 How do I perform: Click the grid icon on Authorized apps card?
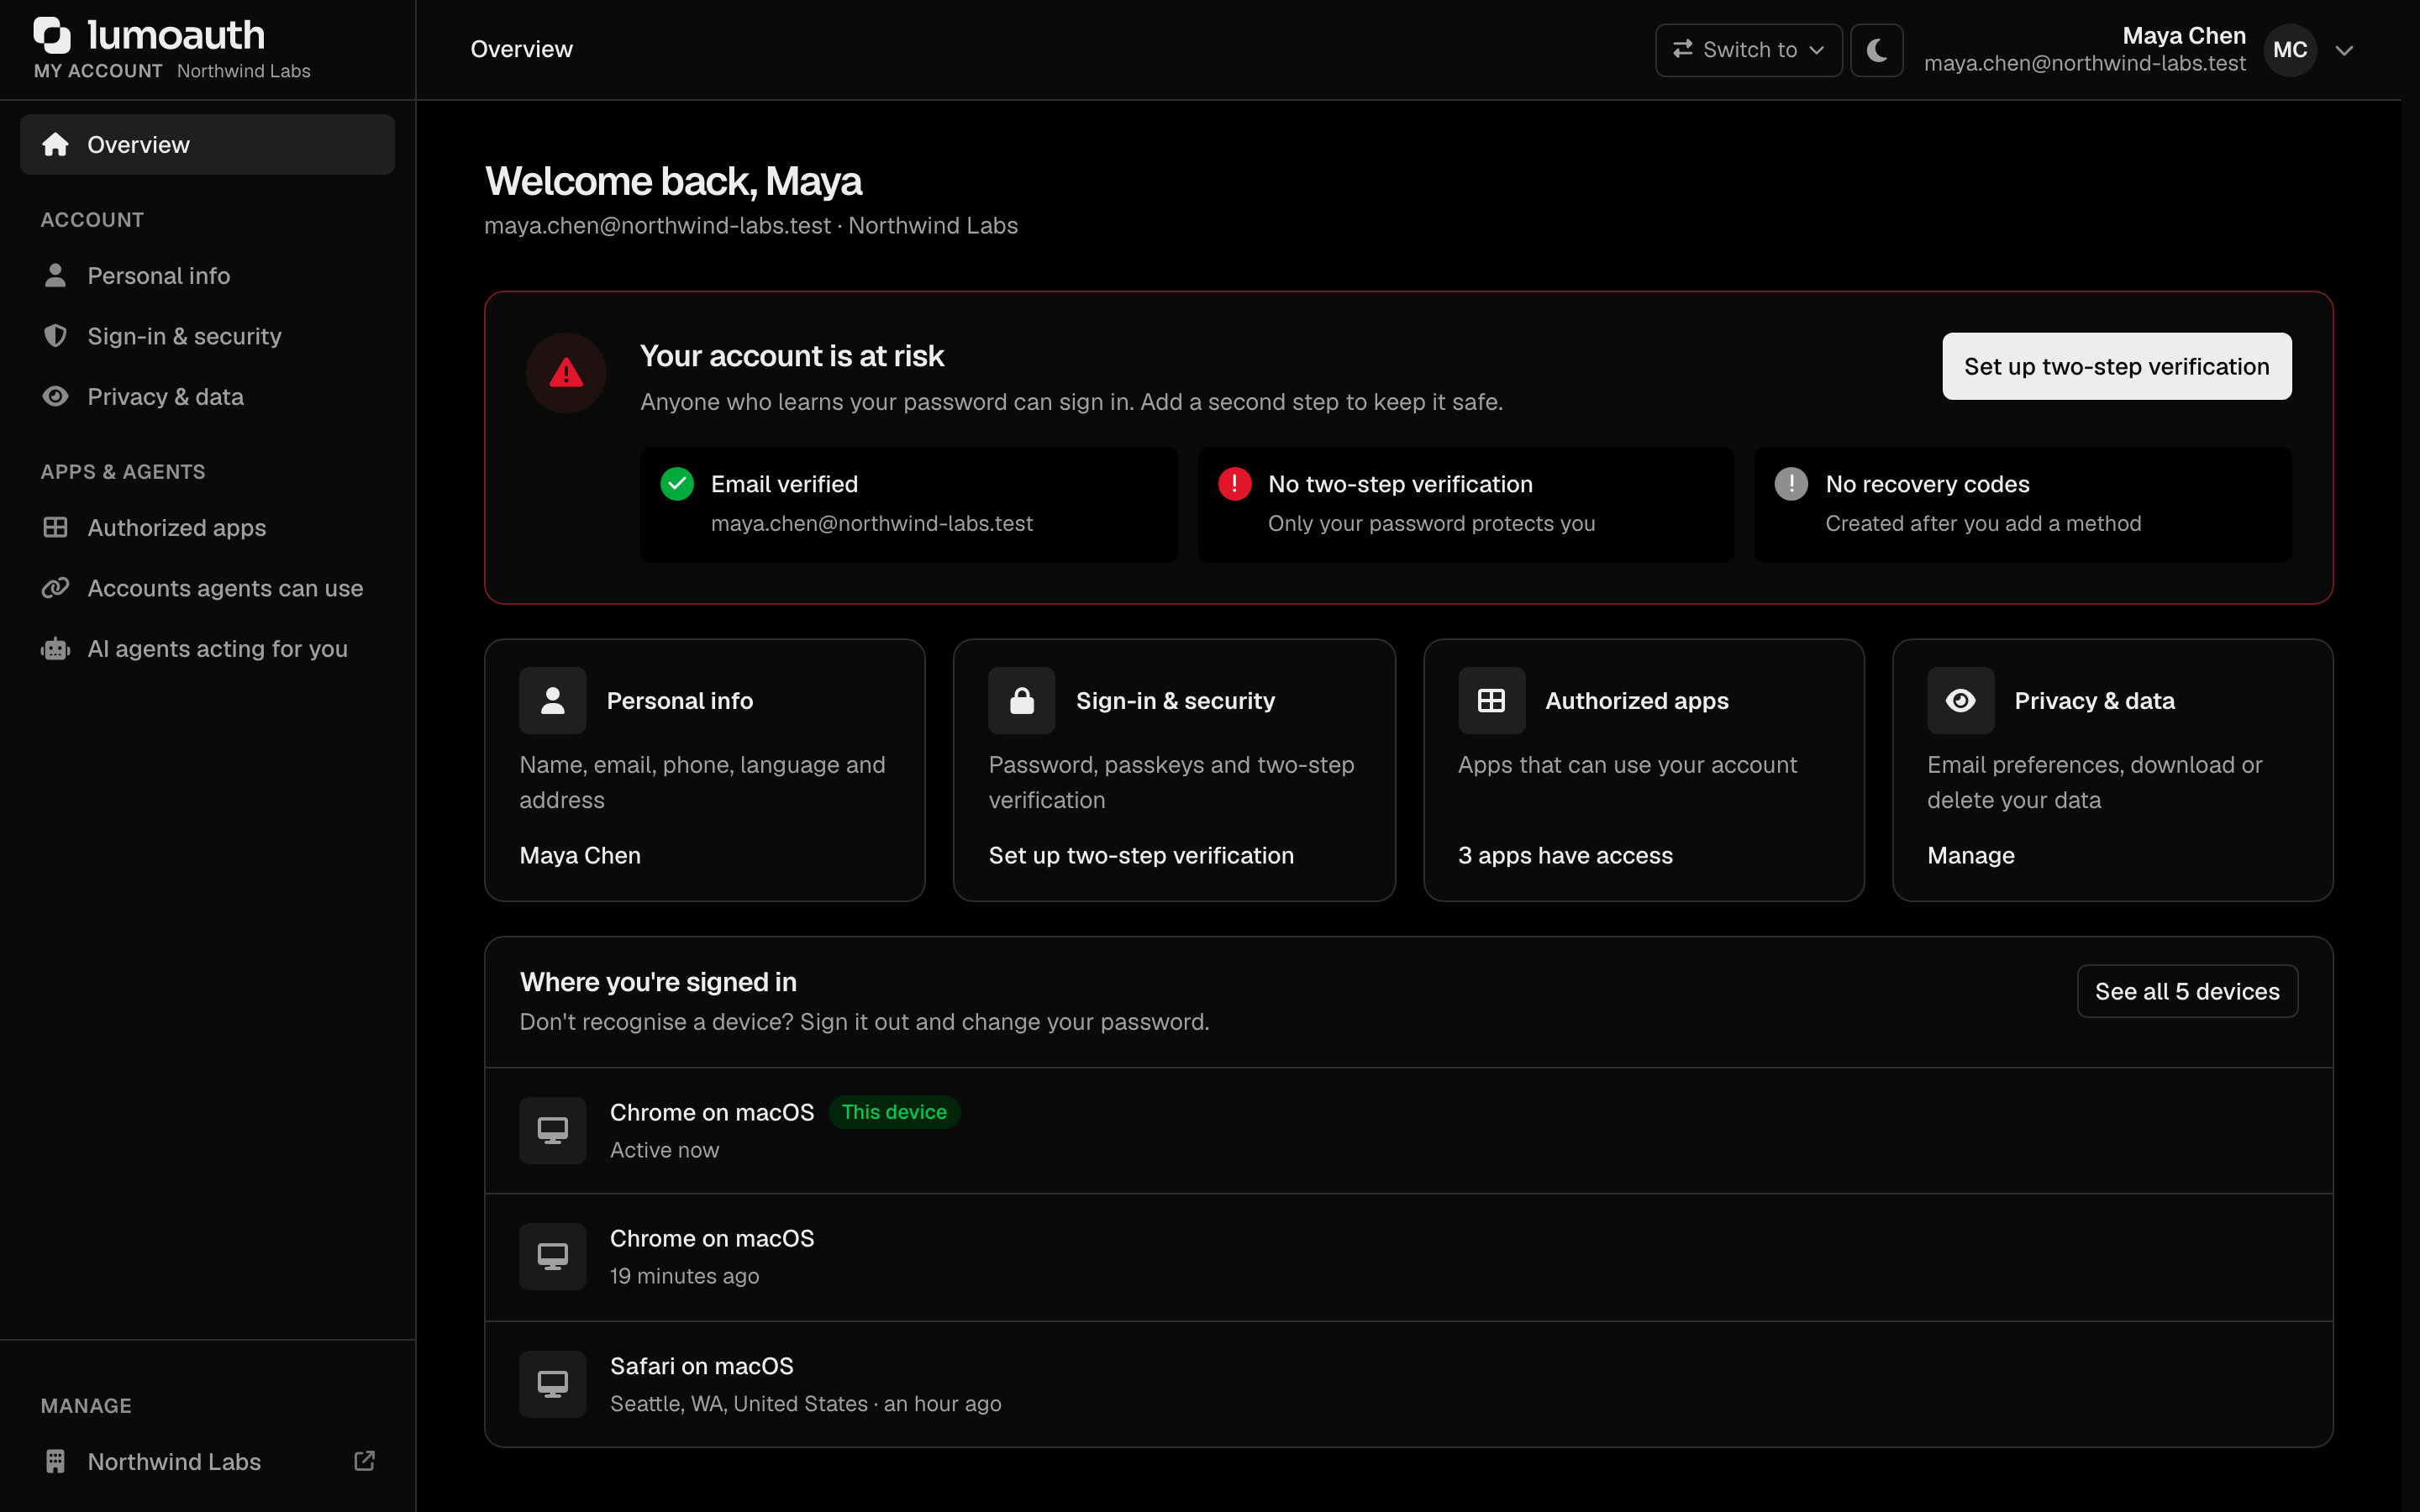tap(1491, 701)
